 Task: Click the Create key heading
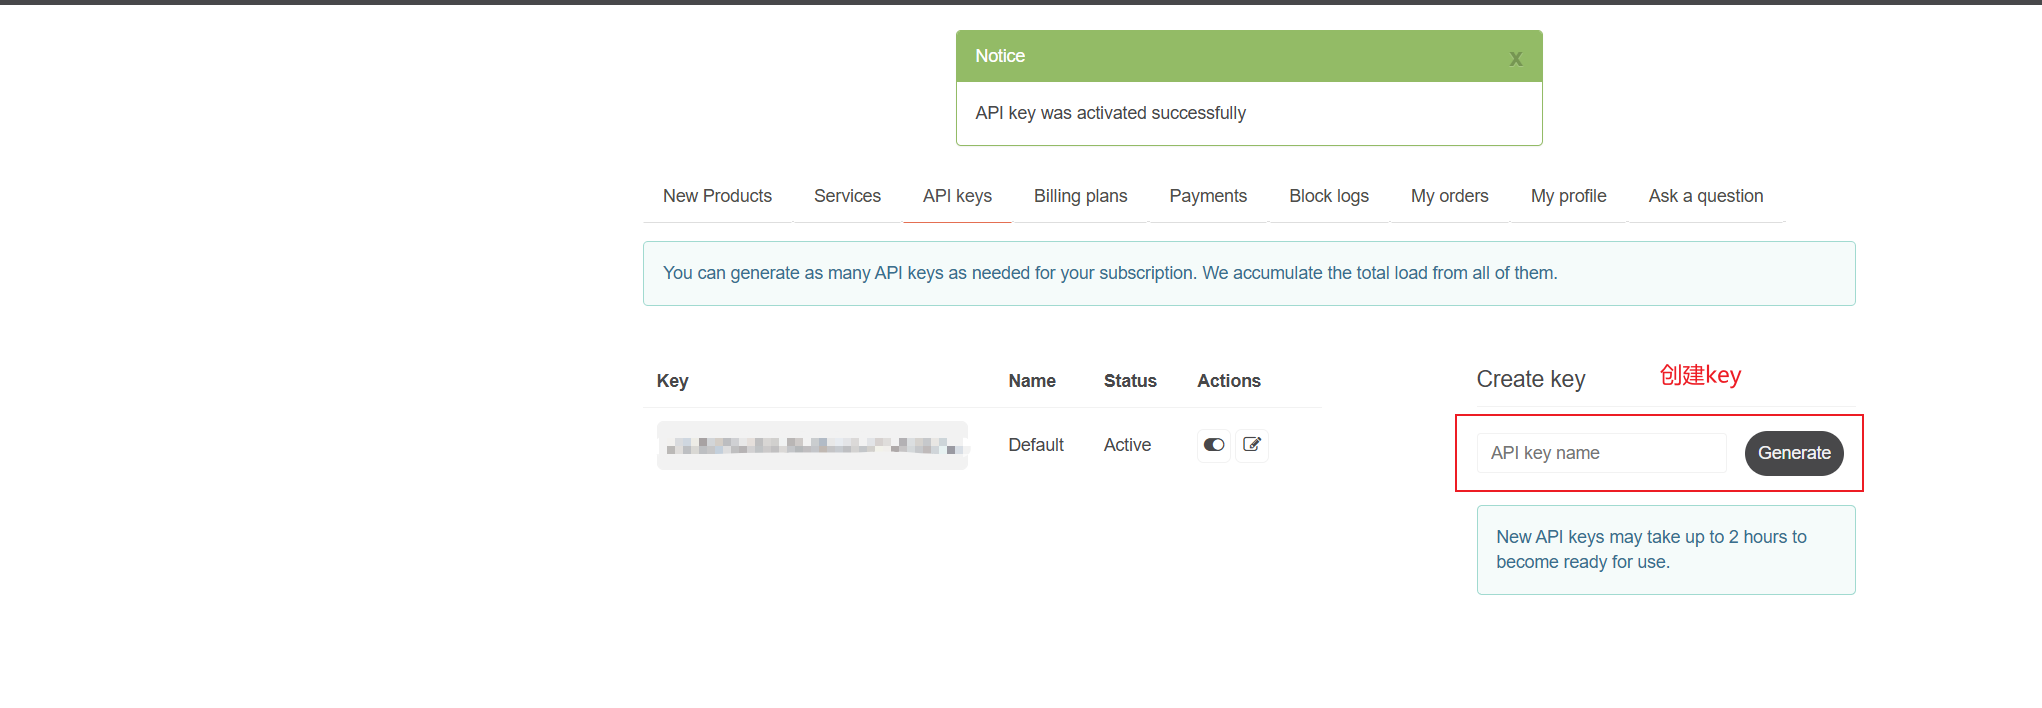pyautogui.click(x=1531, y=379)
